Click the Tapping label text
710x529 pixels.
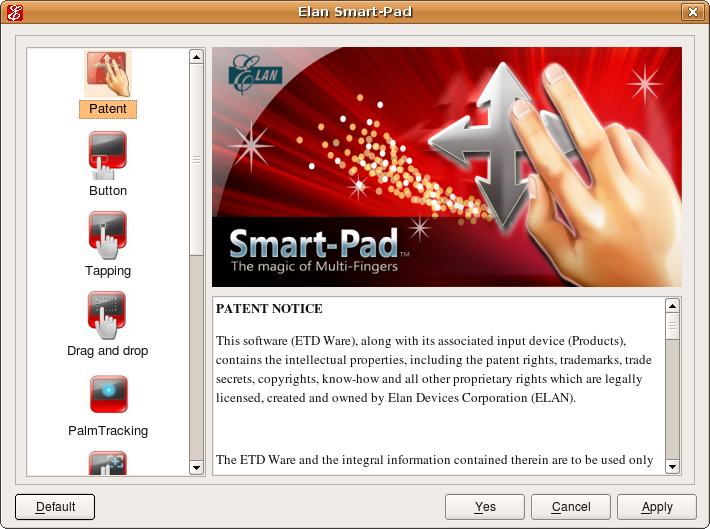pos(108,271)
